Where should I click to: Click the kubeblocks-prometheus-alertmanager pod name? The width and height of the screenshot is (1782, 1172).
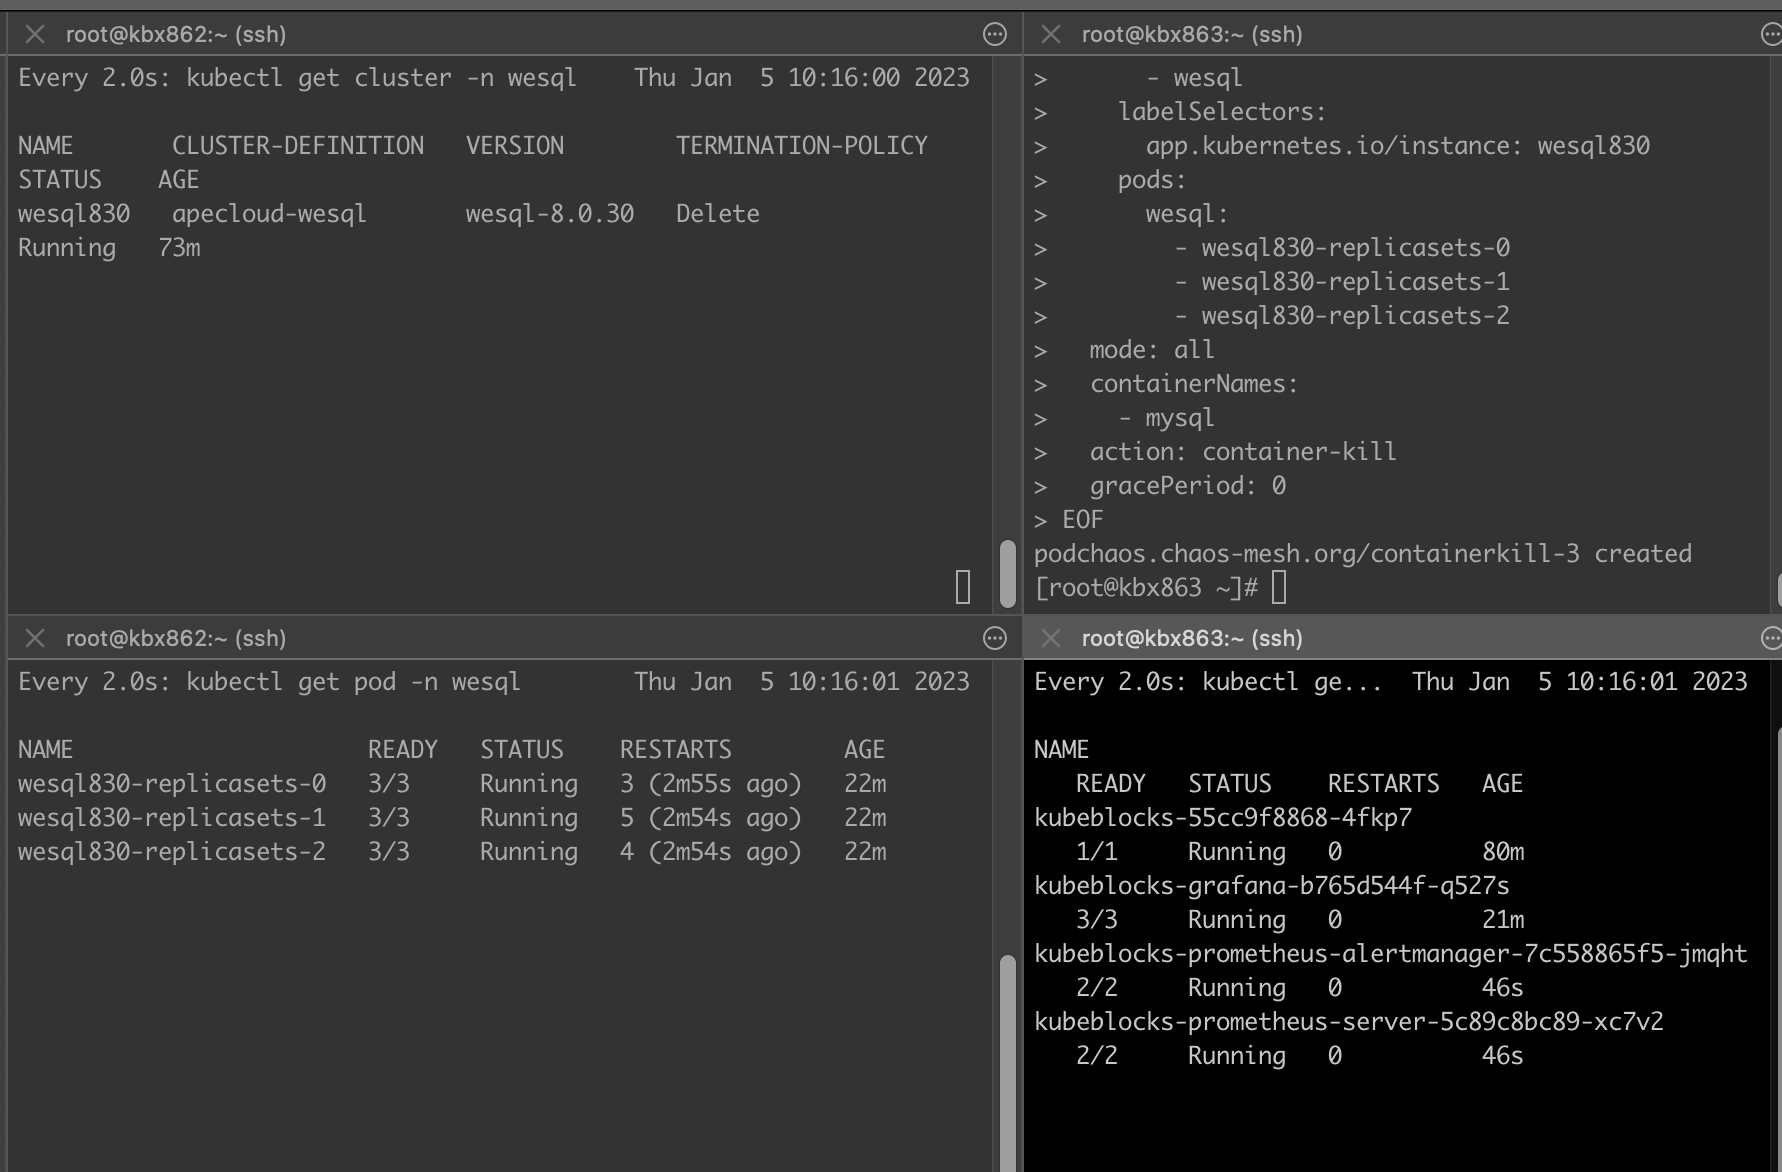(x=1391, y=954)
